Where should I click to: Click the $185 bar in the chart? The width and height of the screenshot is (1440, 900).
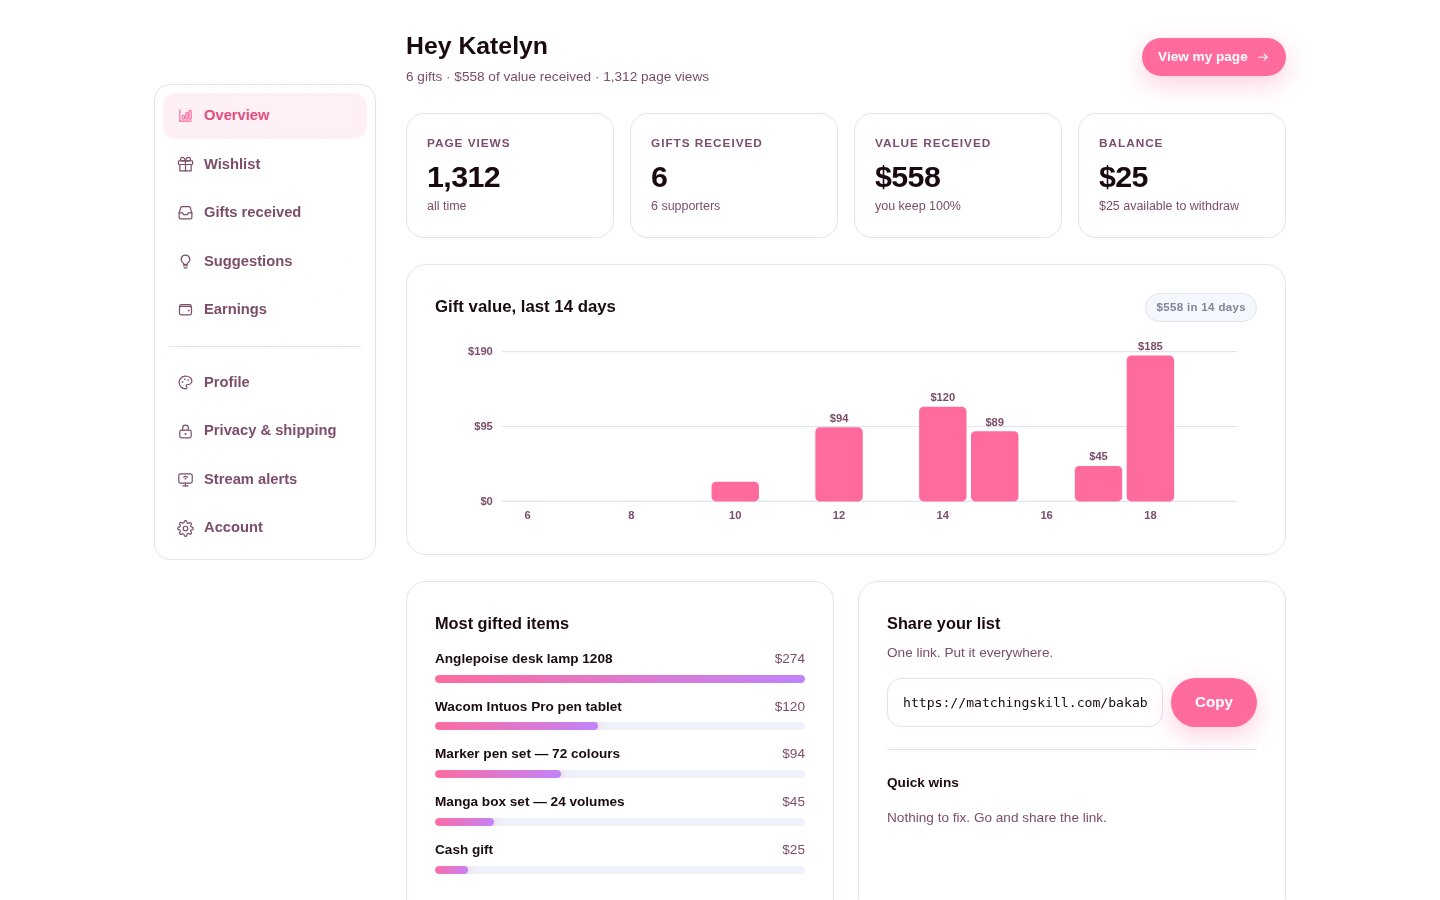(x=1150, y=428)
